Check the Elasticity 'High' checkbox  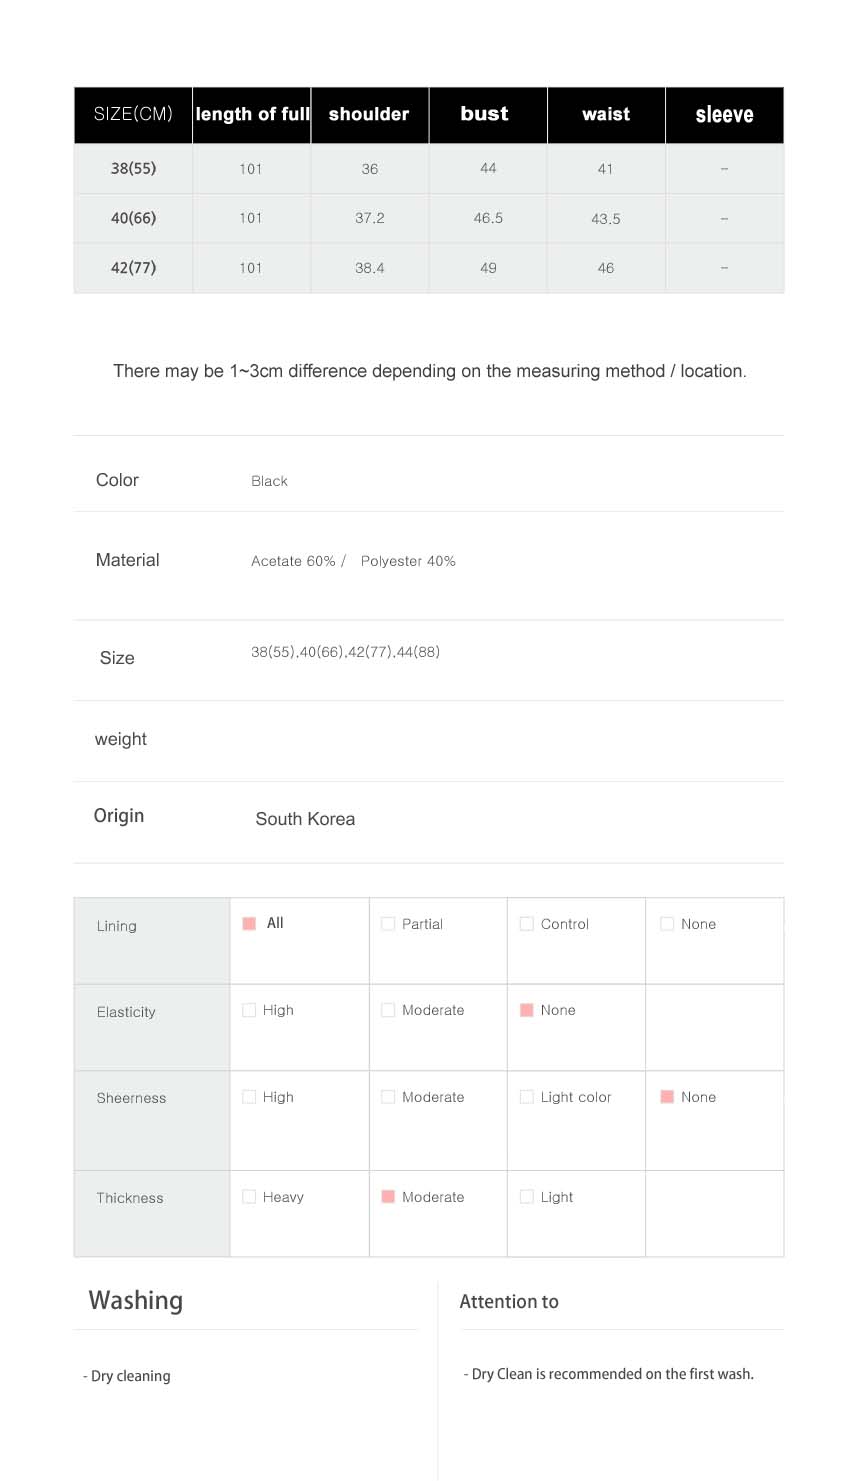click(x=249, y=1010)
